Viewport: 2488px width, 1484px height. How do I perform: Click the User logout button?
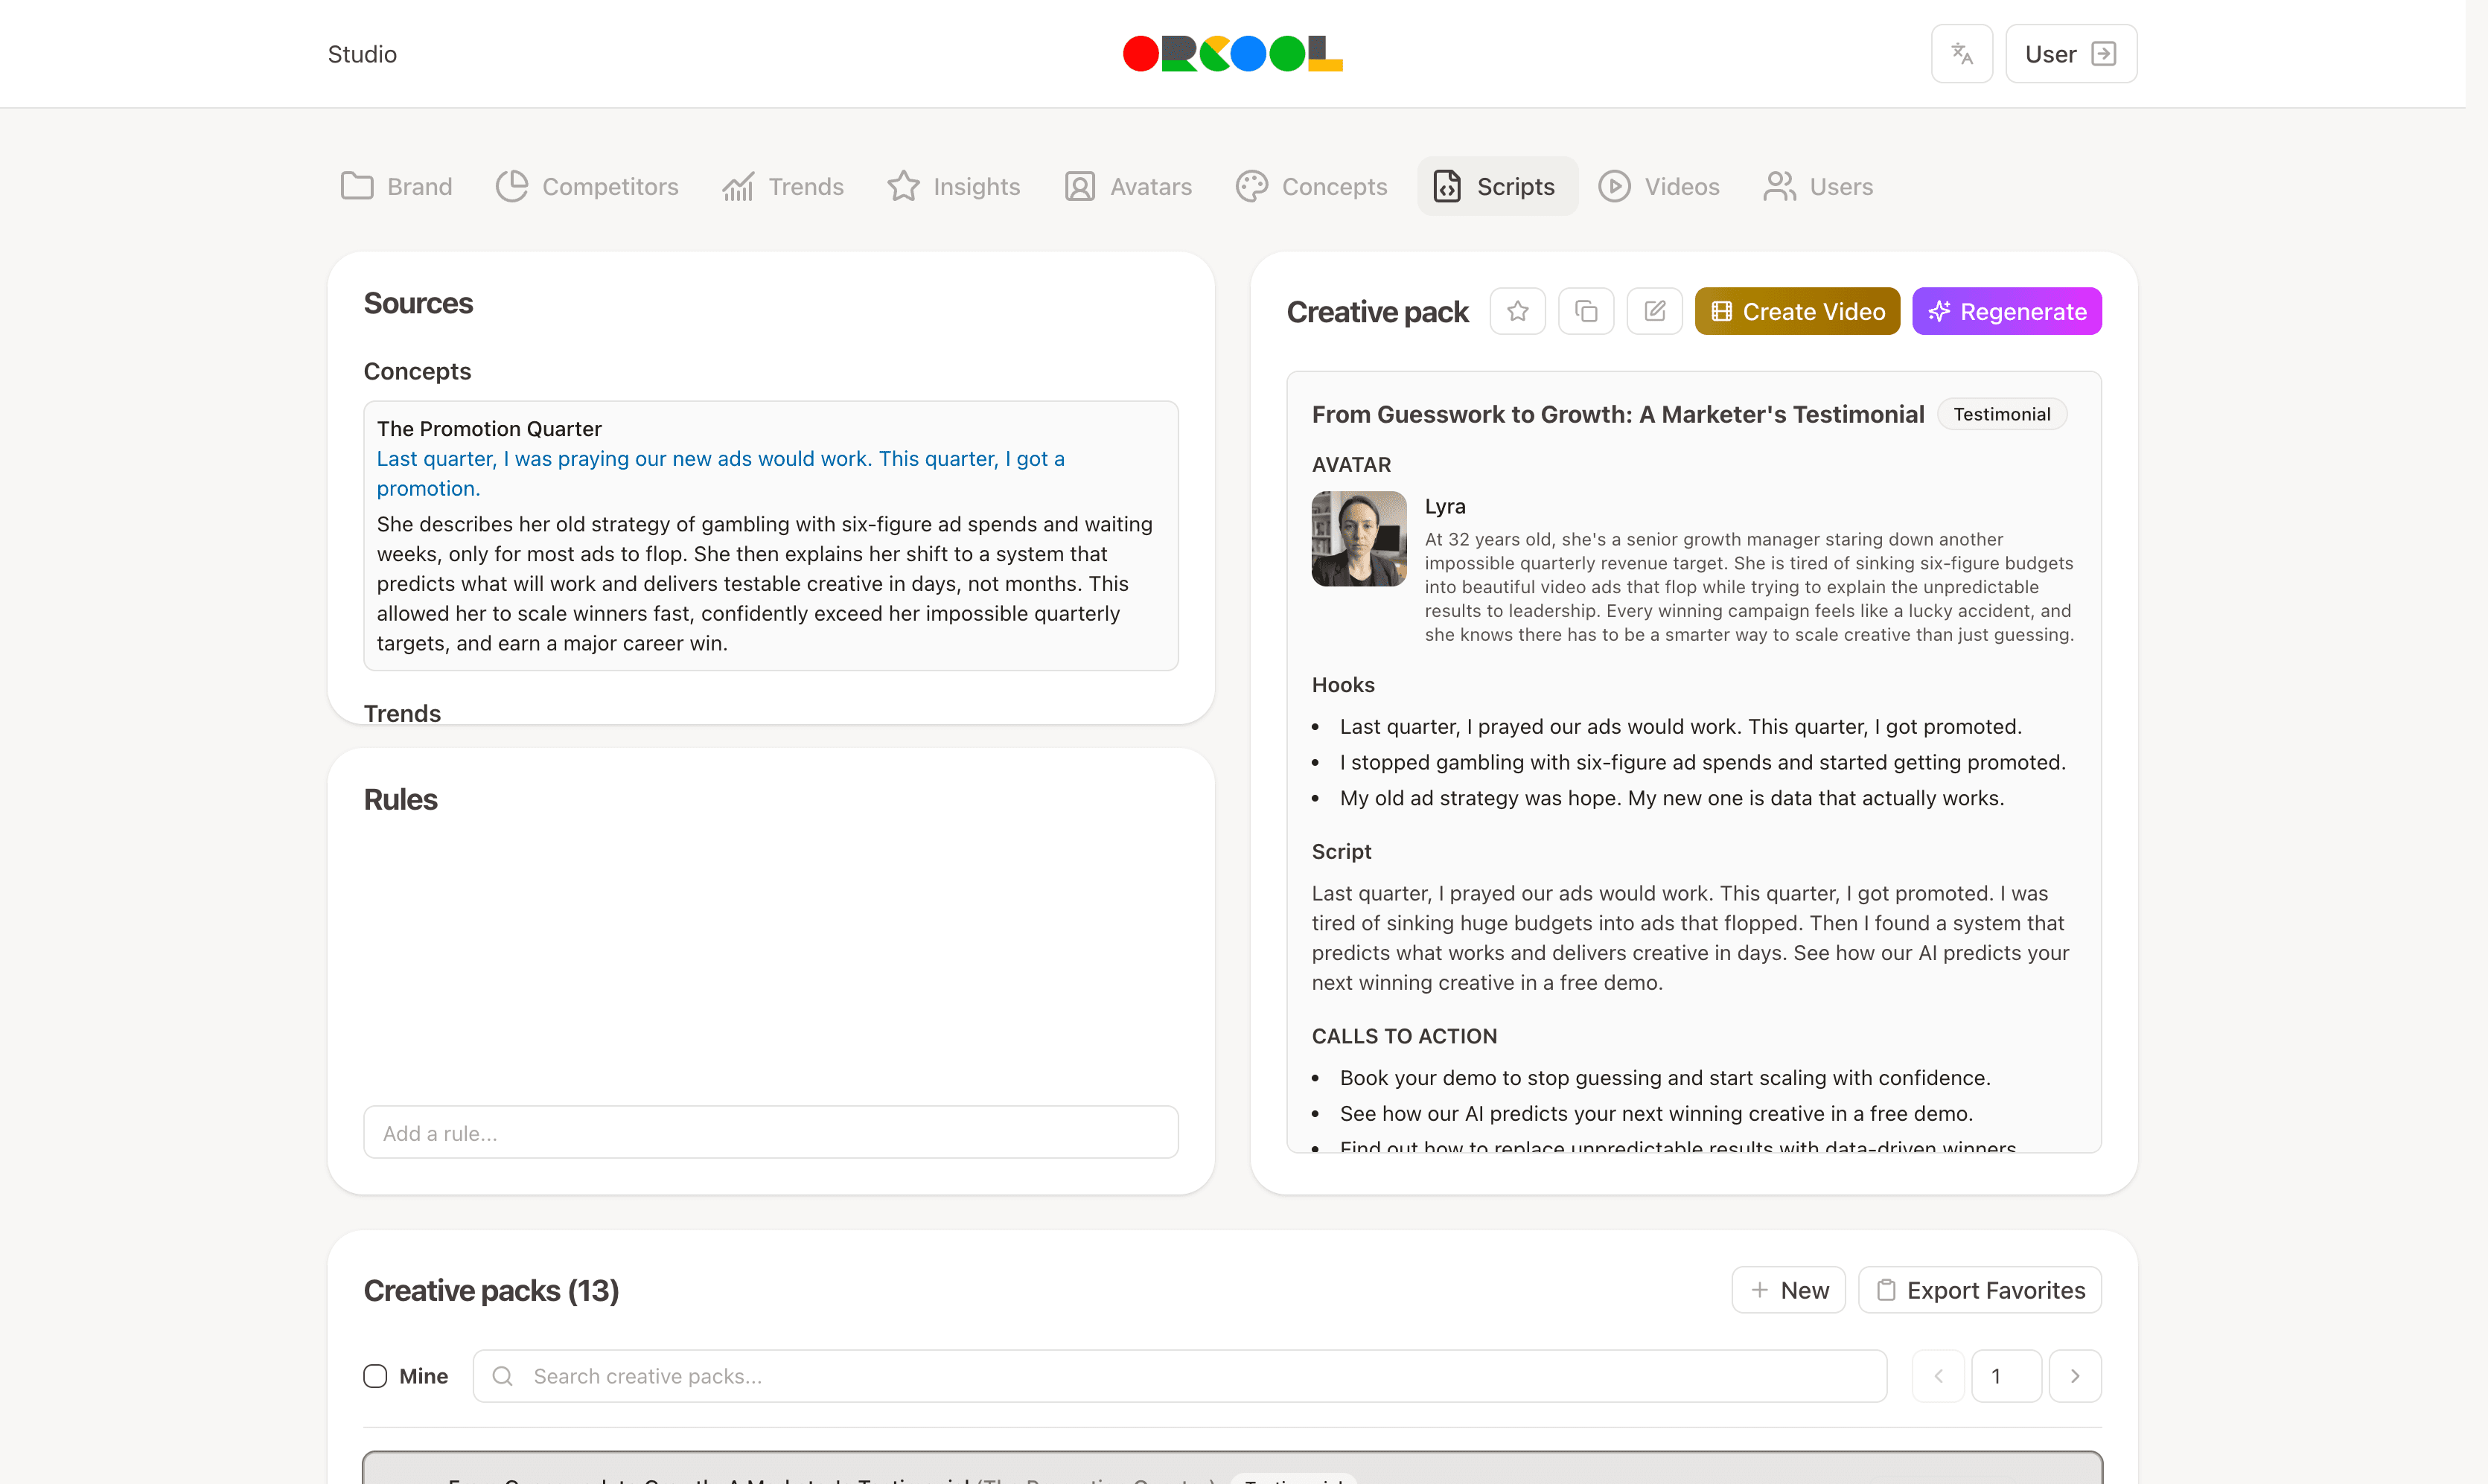[x=2070, y=54]
